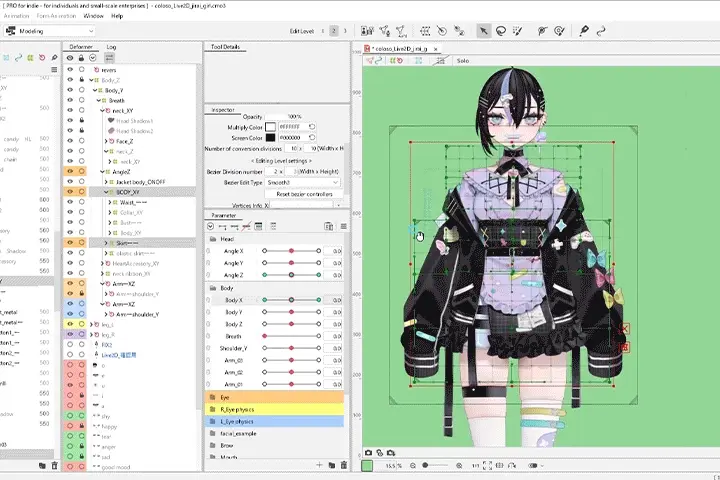This screenshot has height=480, width=720.
Task: Toggle visibility of the AngleZ deformer
Action: tap(70, 171)
